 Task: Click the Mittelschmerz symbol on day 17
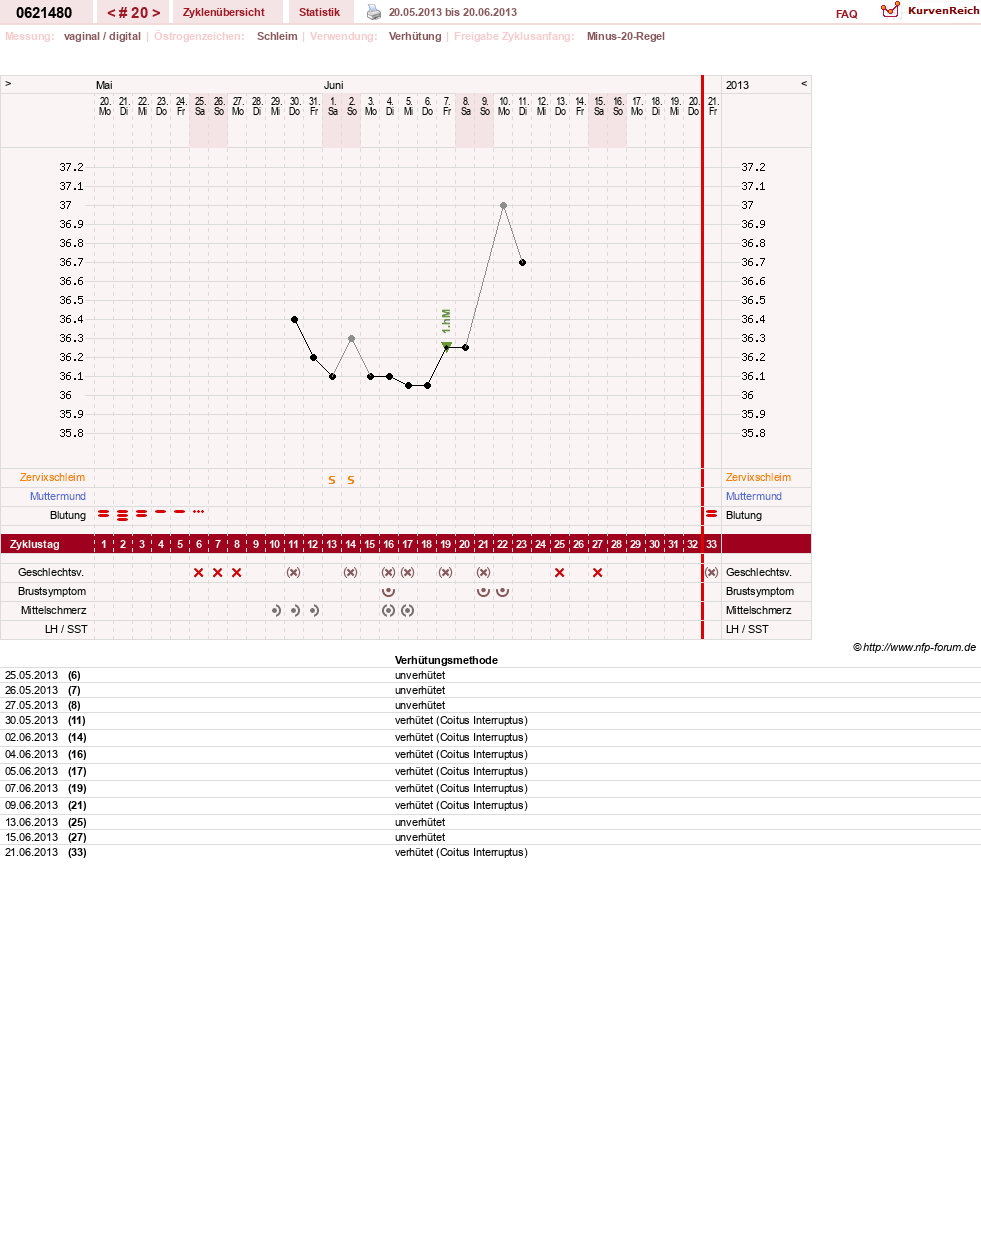tap(407, 610)
